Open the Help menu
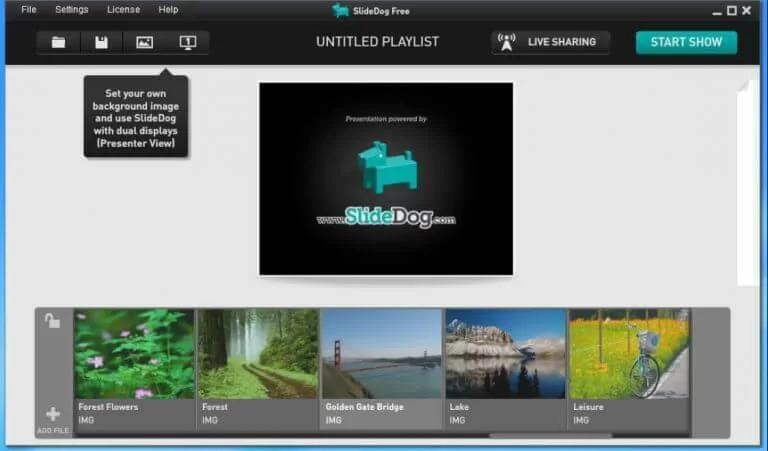The height and width of the screenshot is (451, 768). point(168,10)
